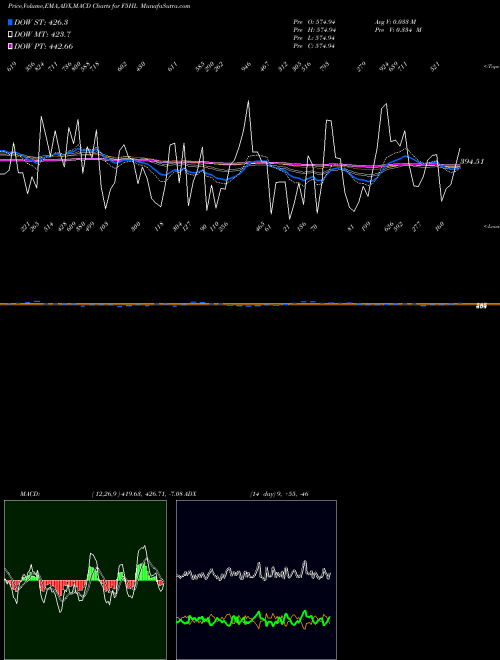500x660 pixels.
Task: Click the 'Avg V: 0.033 M' volume text
Action: tap(395, 22)
